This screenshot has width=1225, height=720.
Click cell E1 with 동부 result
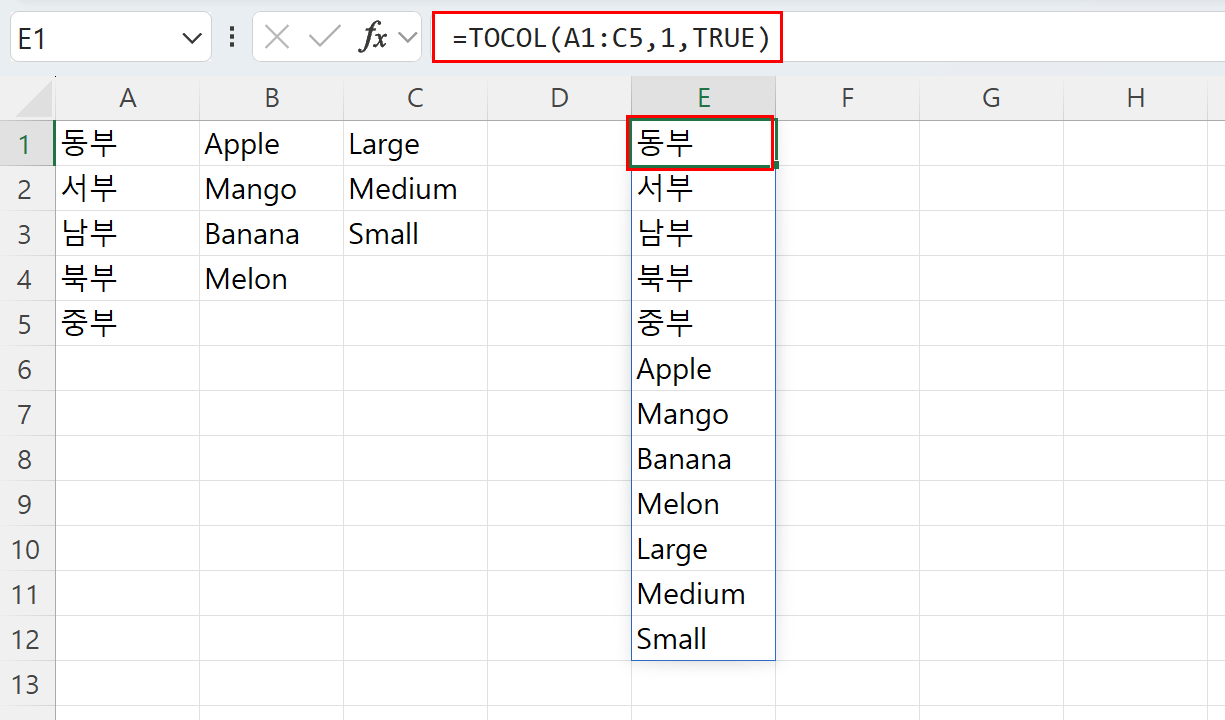(701, 144)
